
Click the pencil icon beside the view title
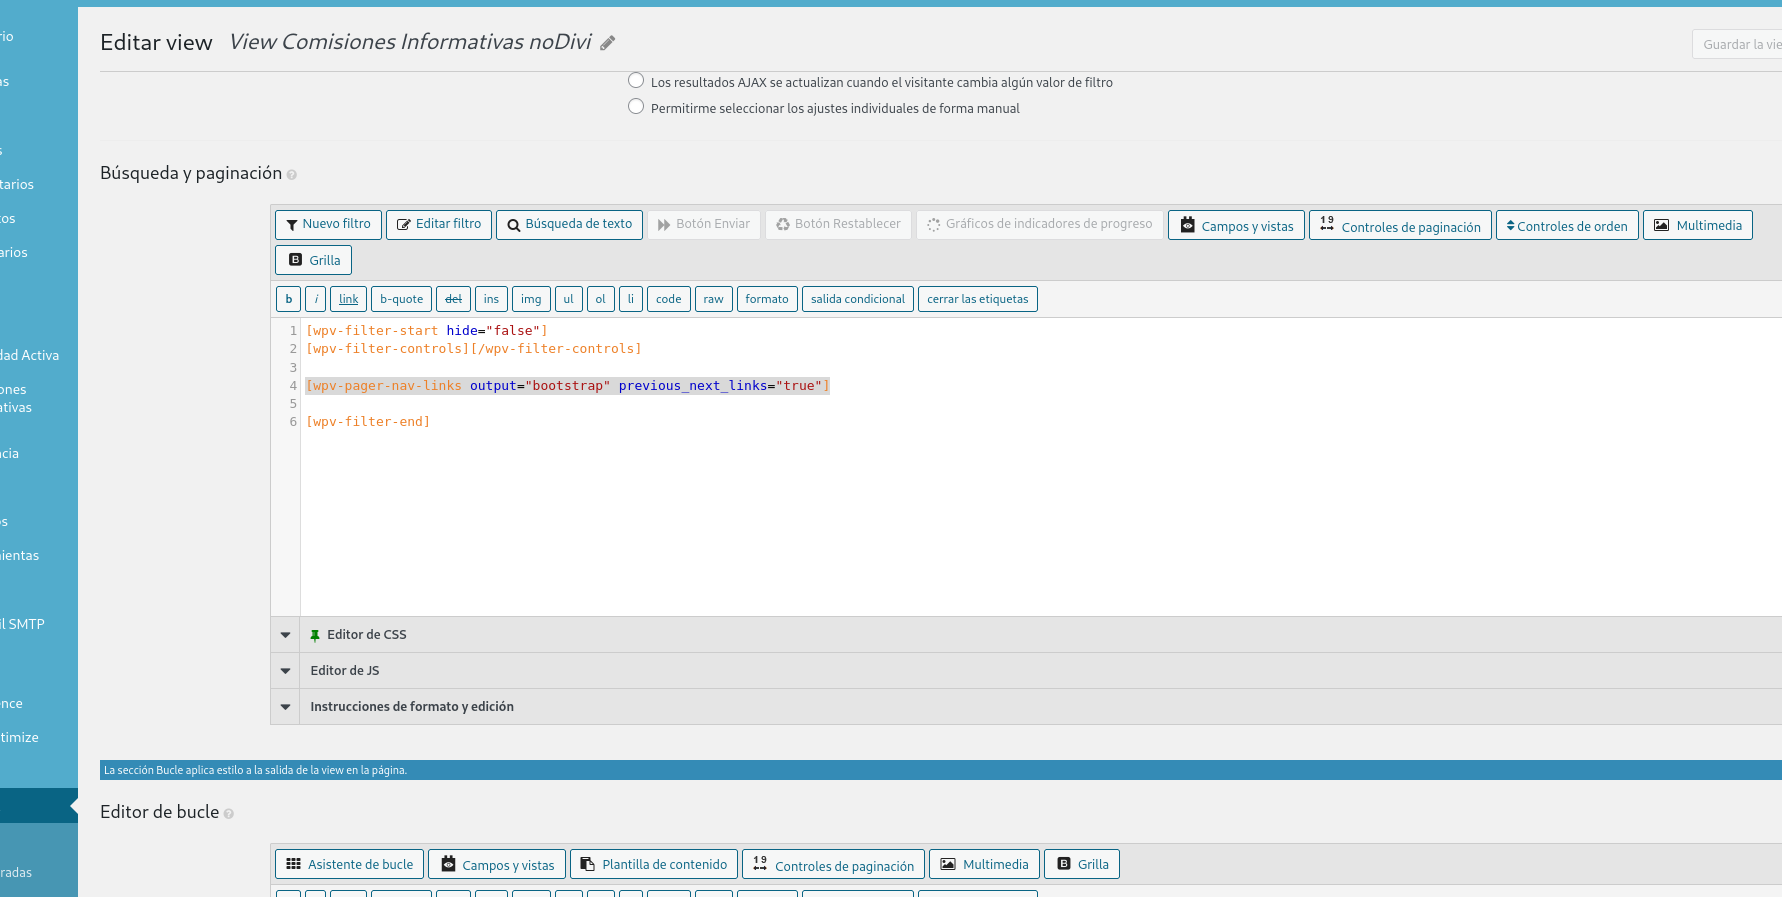[x=607, y=43]
